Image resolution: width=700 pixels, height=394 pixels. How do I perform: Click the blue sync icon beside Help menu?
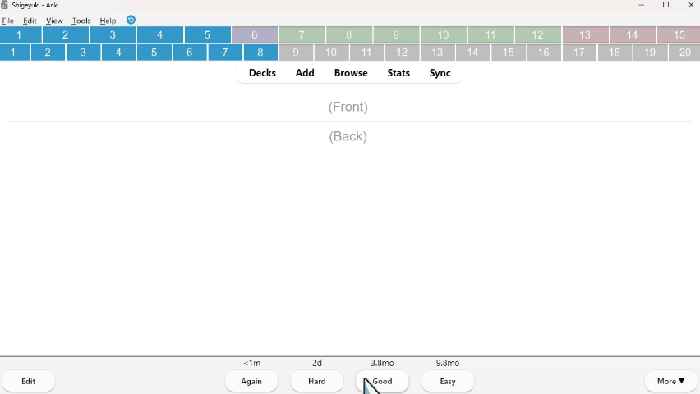131,20
